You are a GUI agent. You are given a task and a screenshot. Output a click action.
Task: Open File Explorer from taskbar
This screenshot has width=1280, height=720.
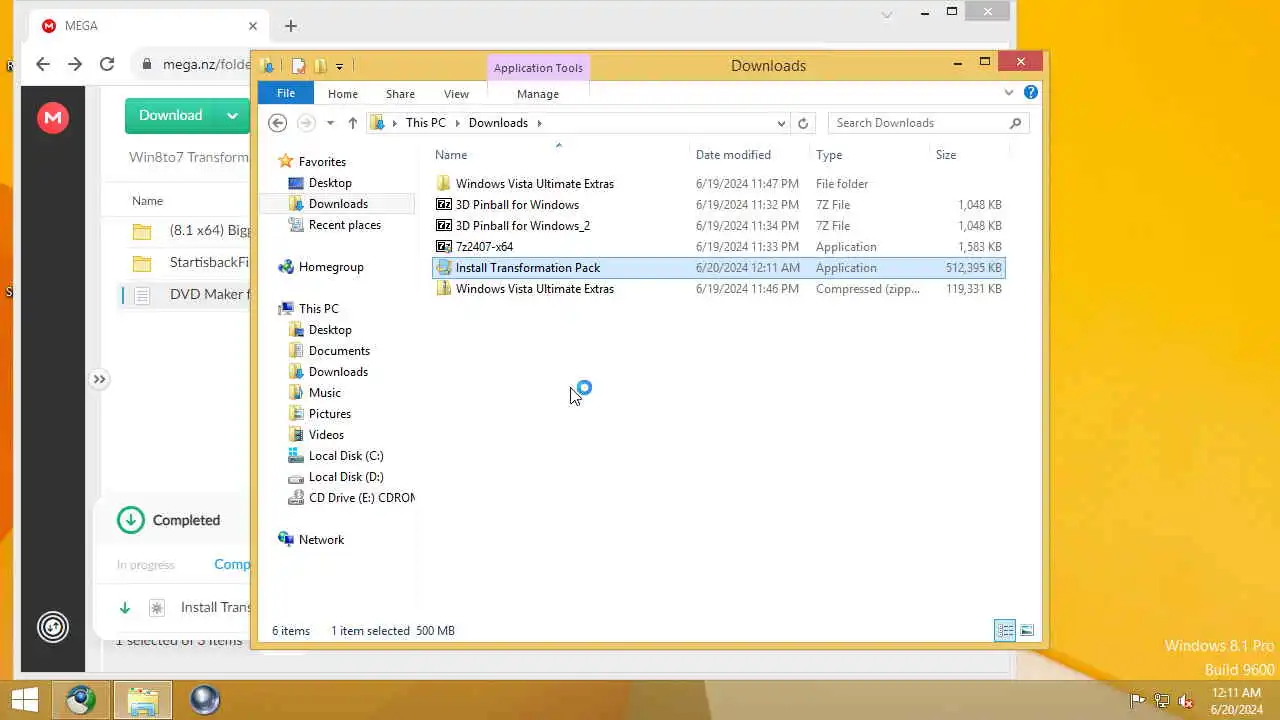(143, 700)
